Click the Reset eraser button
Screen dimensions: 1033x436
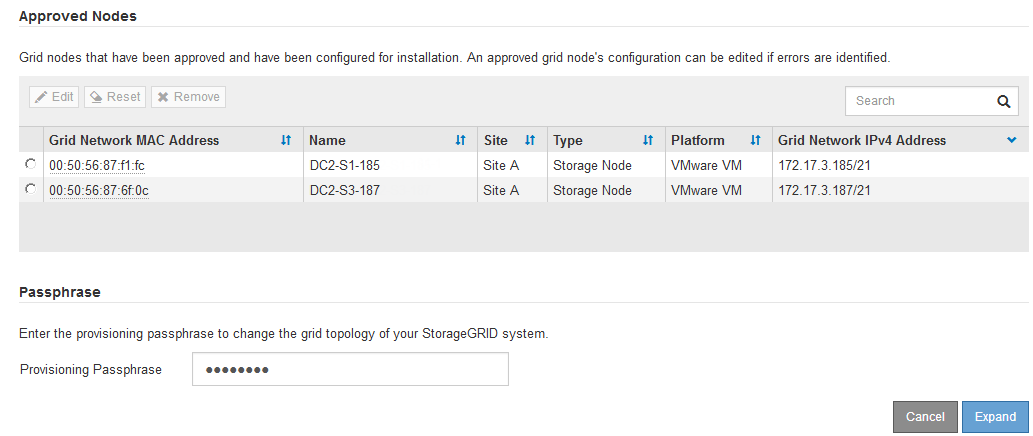[x=115, y=97]
